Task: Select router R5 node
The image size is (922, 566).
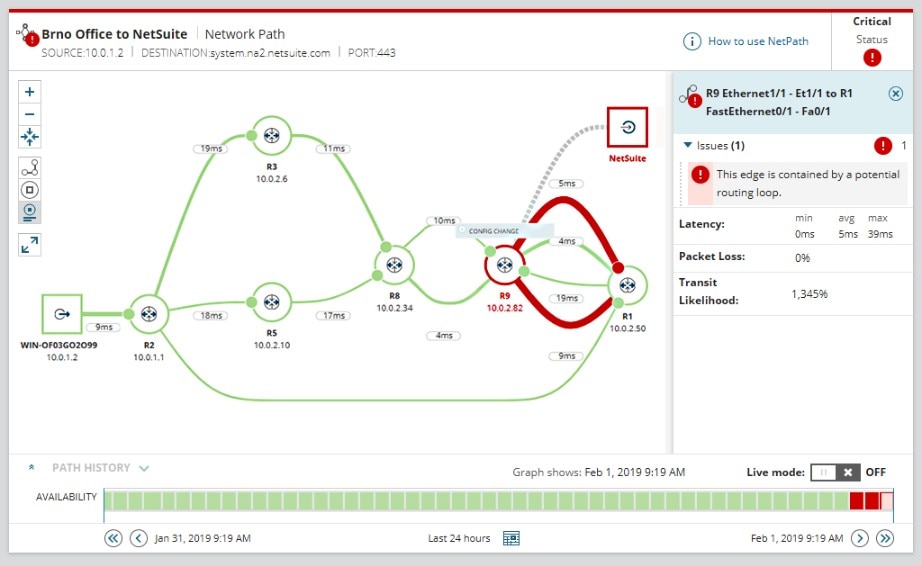Action: click(271, 302)
